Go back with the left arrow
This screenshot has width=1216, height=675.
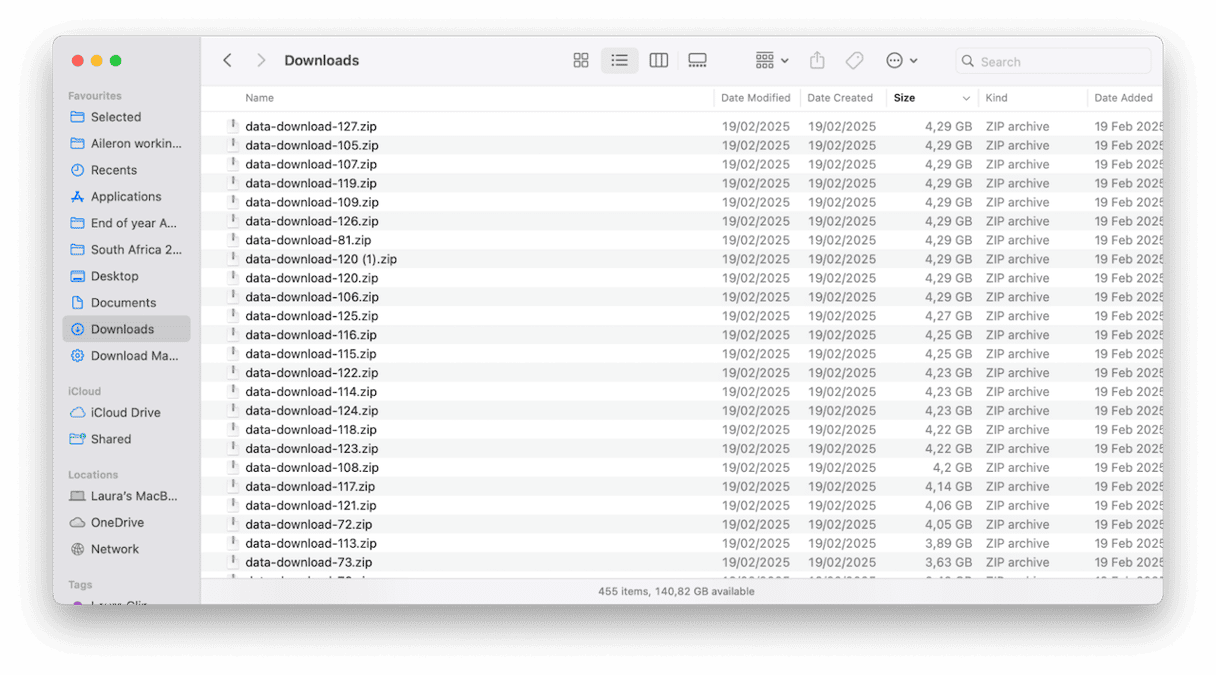[x=227, y=61]
